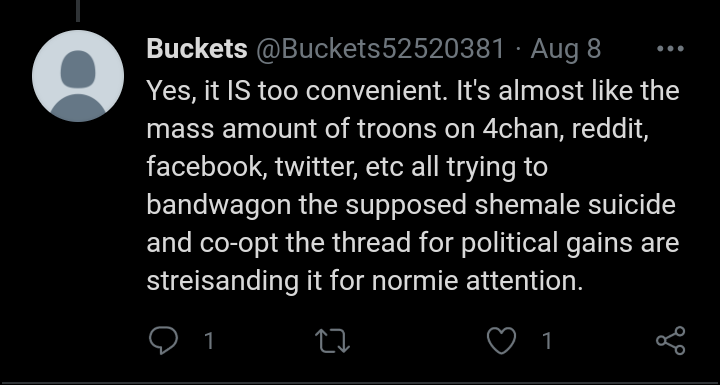The height and width of the screenshot is (385, 720).
Task: Click the reply count number next to bubble
Action: click(x=209, y=341)
